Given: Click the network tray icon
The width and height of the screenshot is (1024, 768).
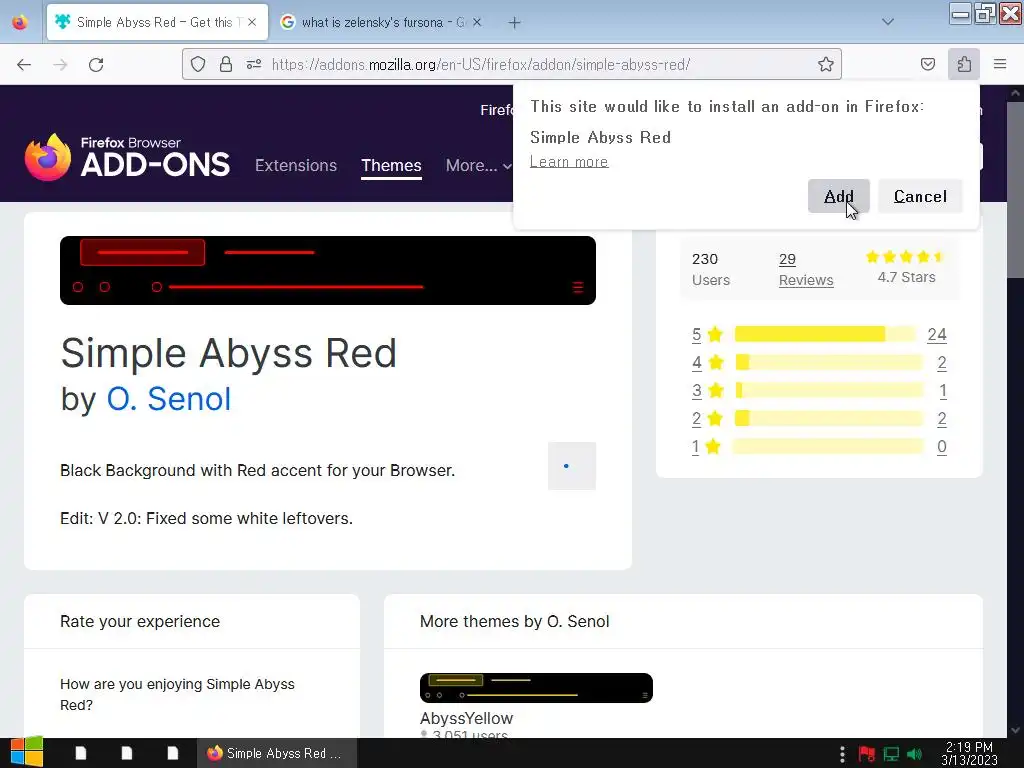Looking at the screenshot, I should point(891,754).
